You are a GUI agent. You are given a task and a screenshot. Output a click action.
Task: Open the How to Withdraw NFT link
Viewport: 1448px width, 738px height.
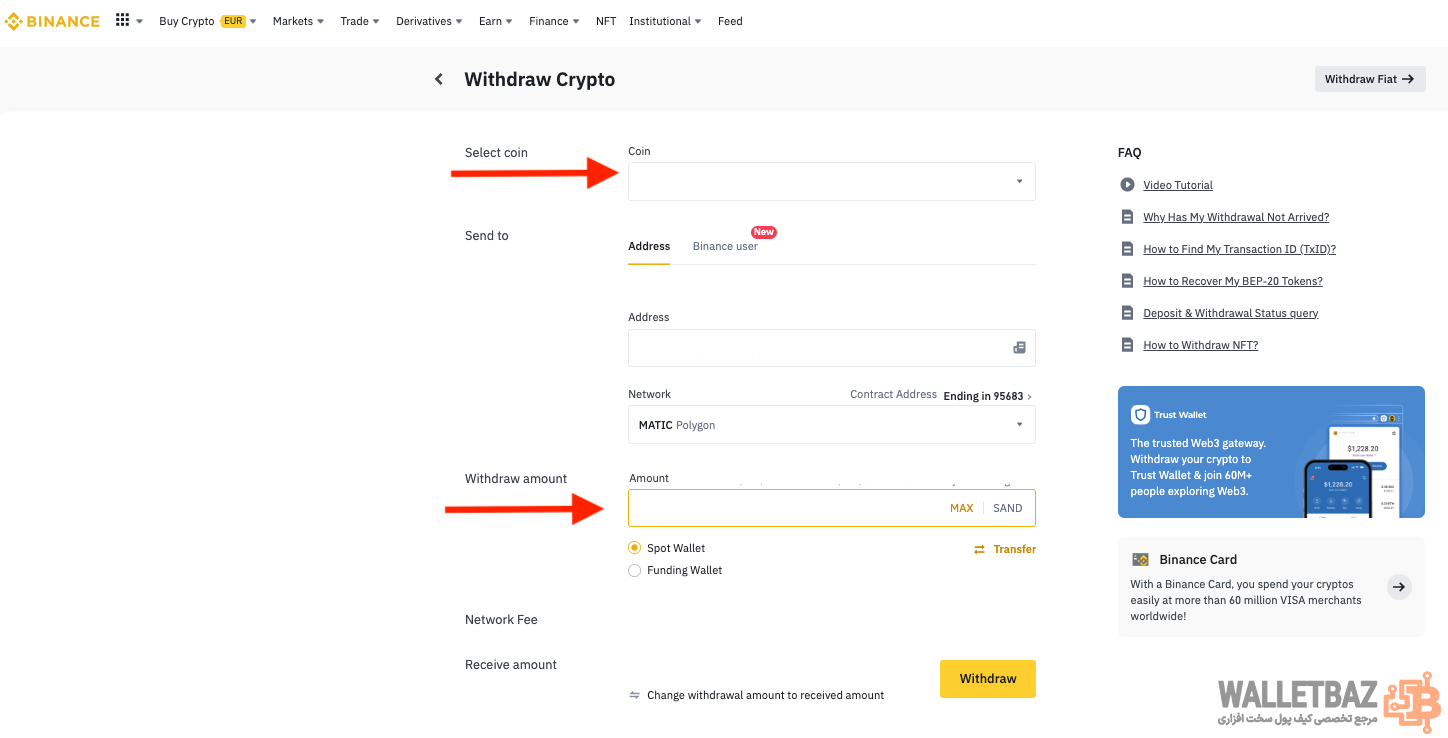[x=1200, y=345]
